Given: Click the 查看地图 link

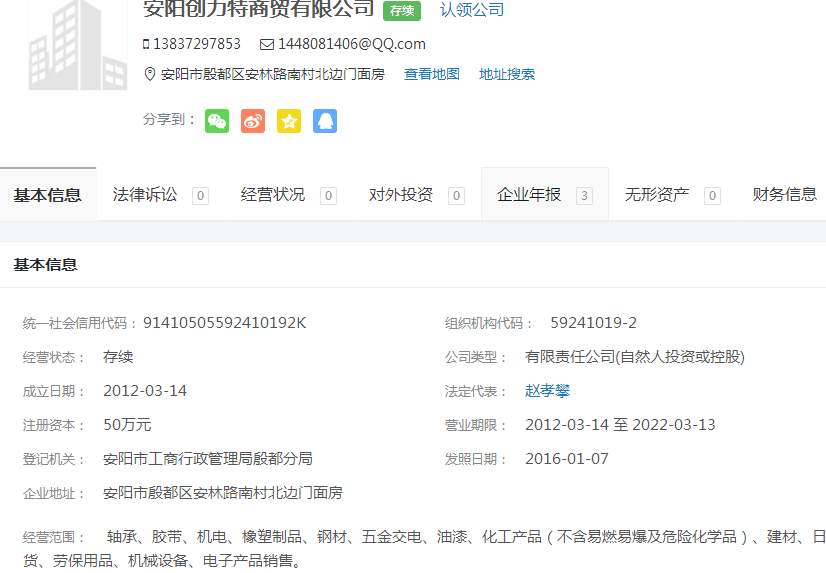Looking at the screenshot, I should click(432, 74).
